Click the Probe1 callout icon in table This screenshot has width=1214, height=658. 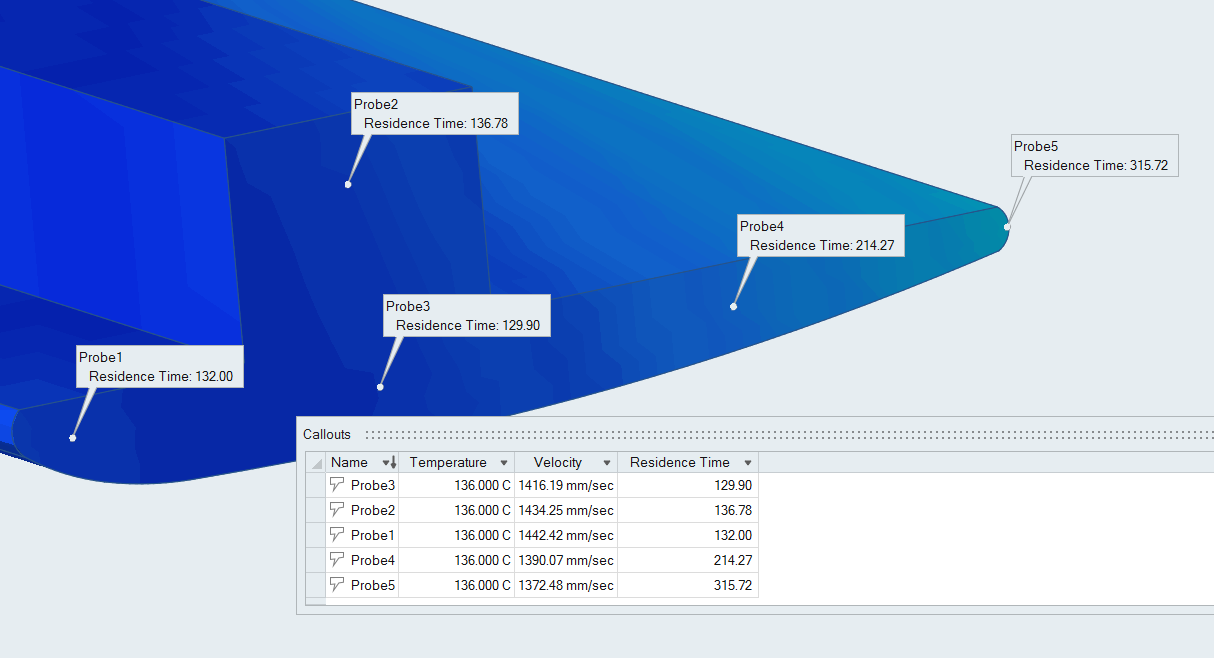tap(337, 535)
